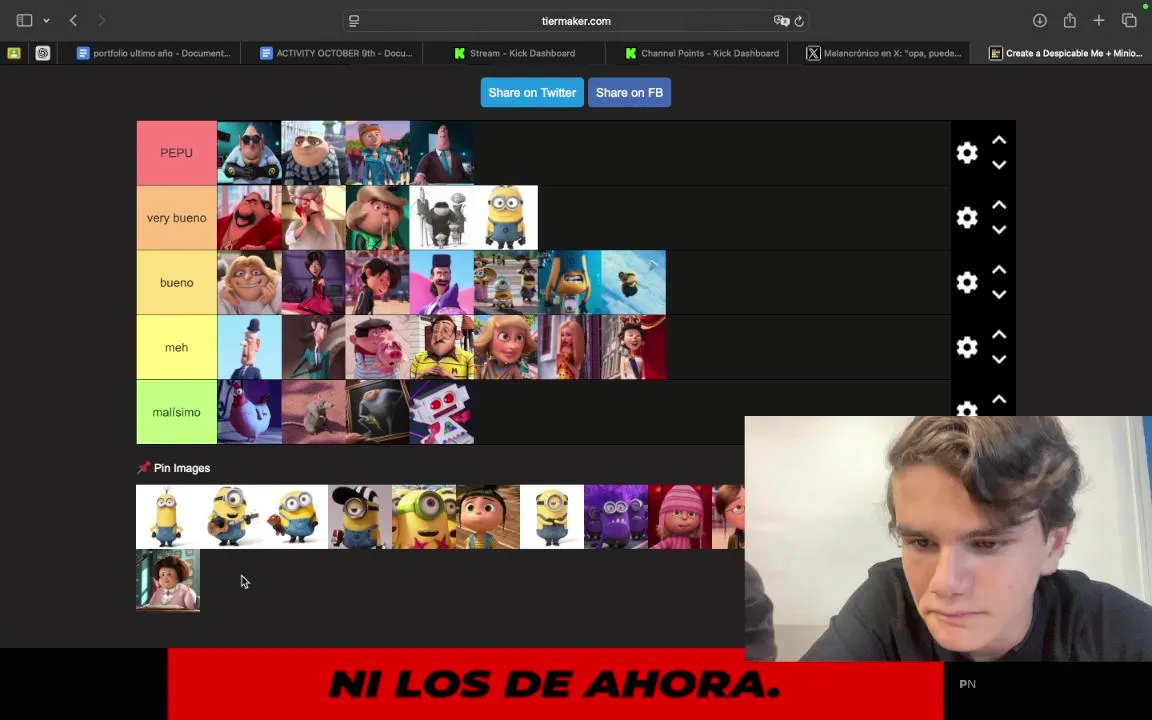Switch to Melancrónico en X tab
1152x720 pixels.
click(884, 53)
